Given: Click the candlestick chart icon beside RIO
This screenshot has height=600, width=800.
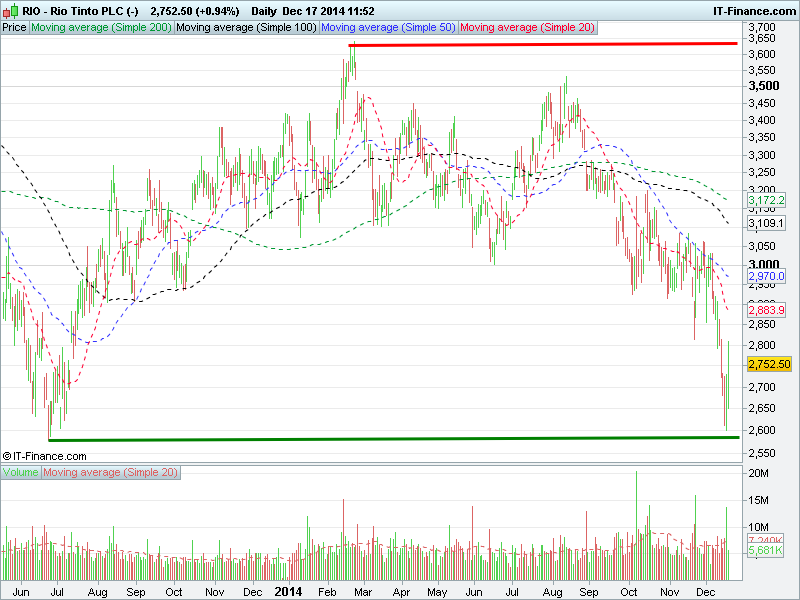Looking at the screenshot, I should coord(11,10).
